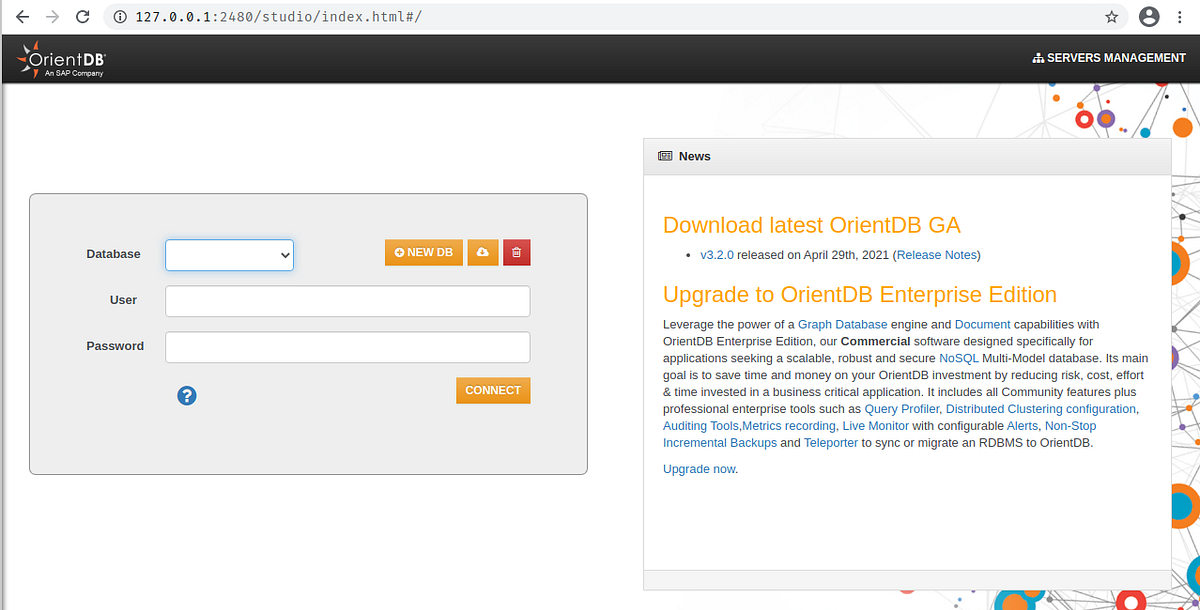Follow the Document link

(983, 324)
